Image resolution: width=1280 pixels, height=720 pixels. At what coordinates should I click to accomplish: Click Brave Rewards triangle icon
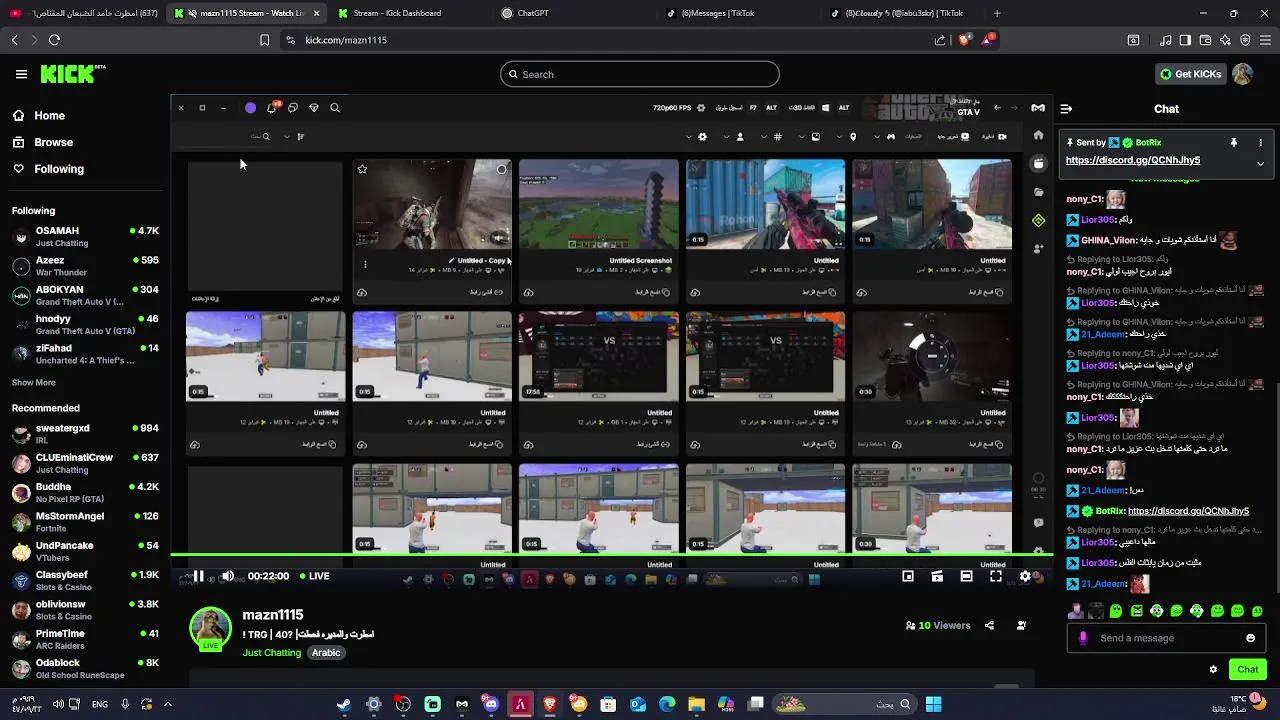pos(987,40)
